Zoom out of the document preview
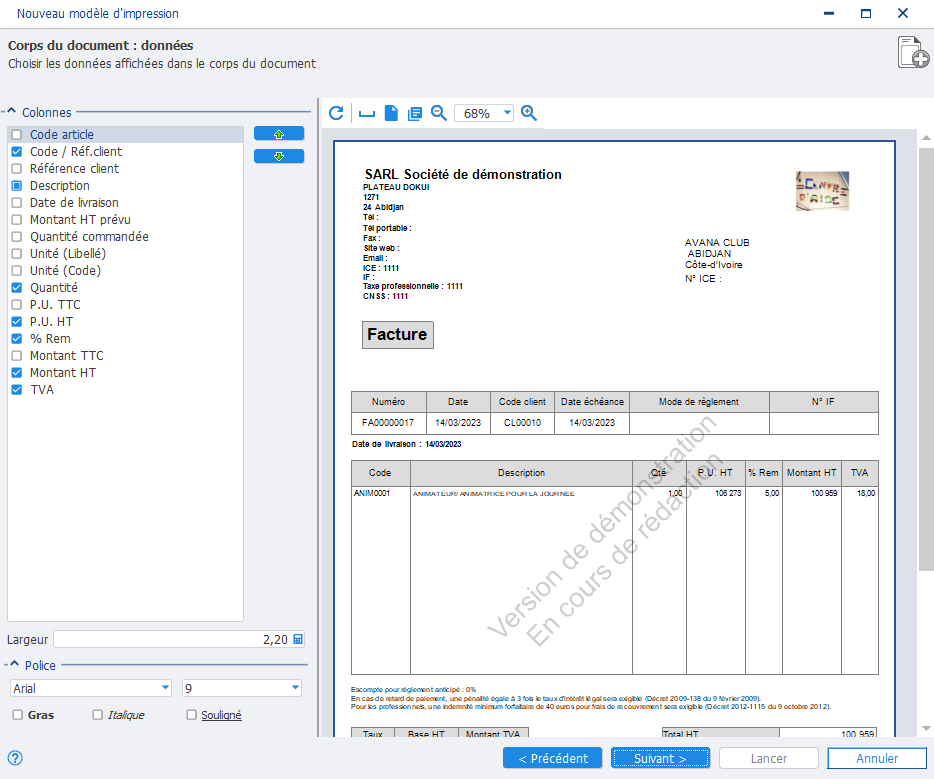The height and width of the screenshot is (779, 934). coord(439,113)
